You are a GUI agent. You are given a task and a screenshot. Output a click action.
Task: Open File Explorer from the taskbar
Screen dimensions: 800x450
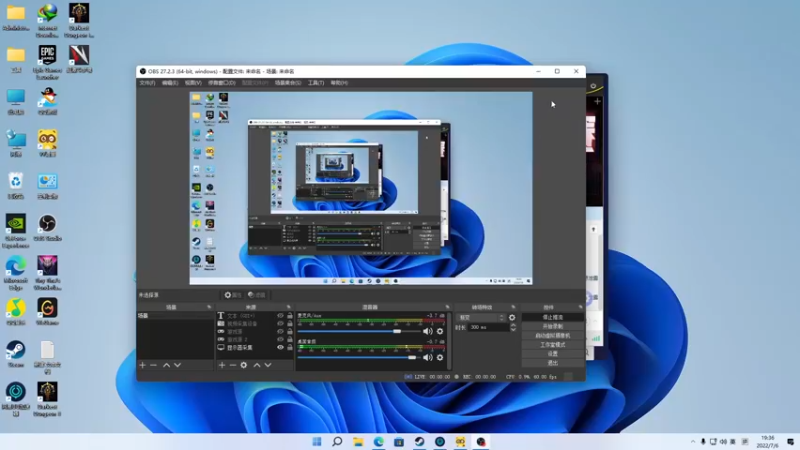tap(358, 441)
